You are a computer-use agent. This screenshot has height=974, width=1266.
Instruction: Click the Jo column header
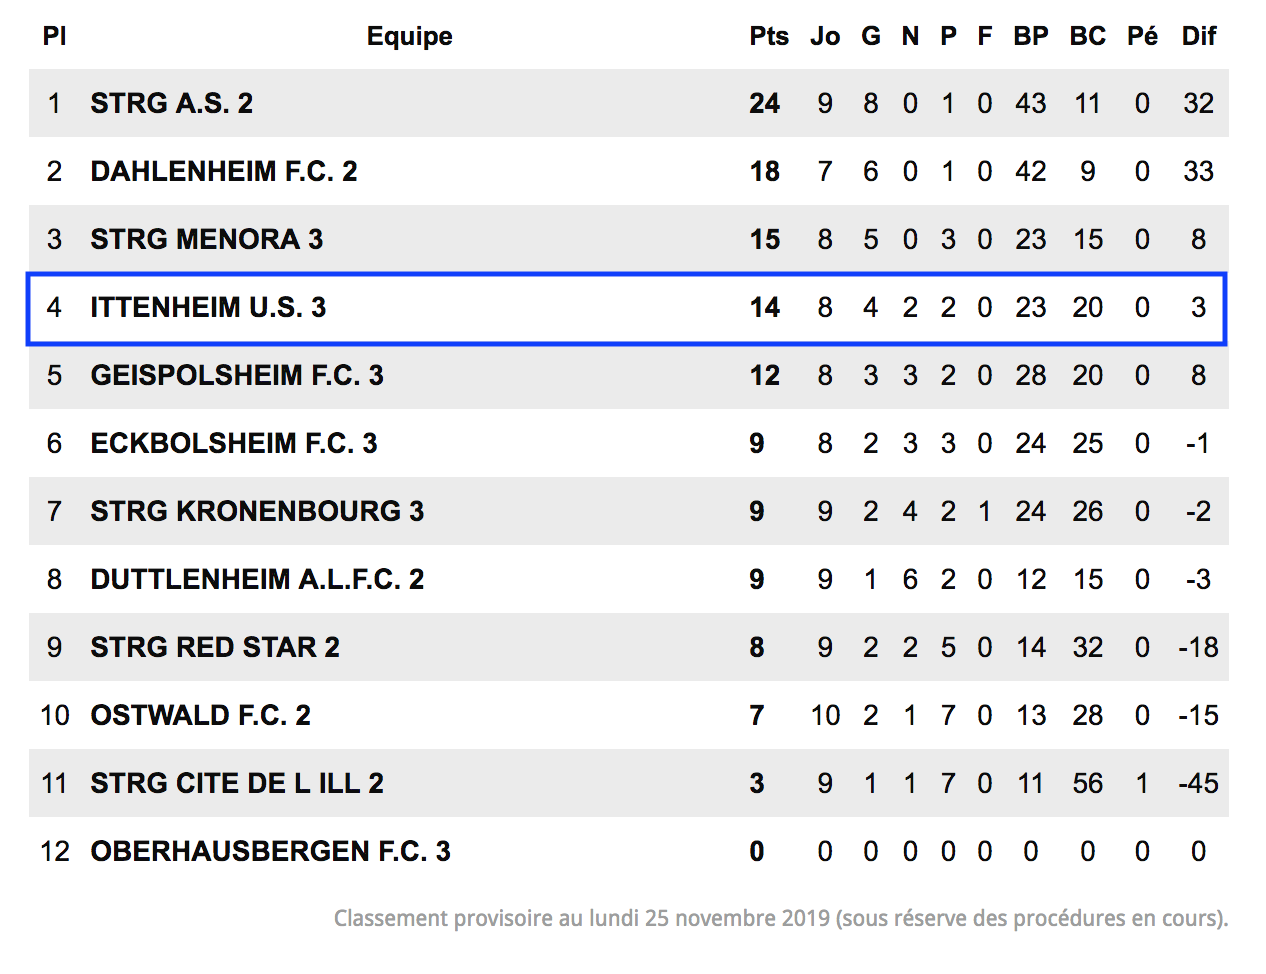coord(825,36)
